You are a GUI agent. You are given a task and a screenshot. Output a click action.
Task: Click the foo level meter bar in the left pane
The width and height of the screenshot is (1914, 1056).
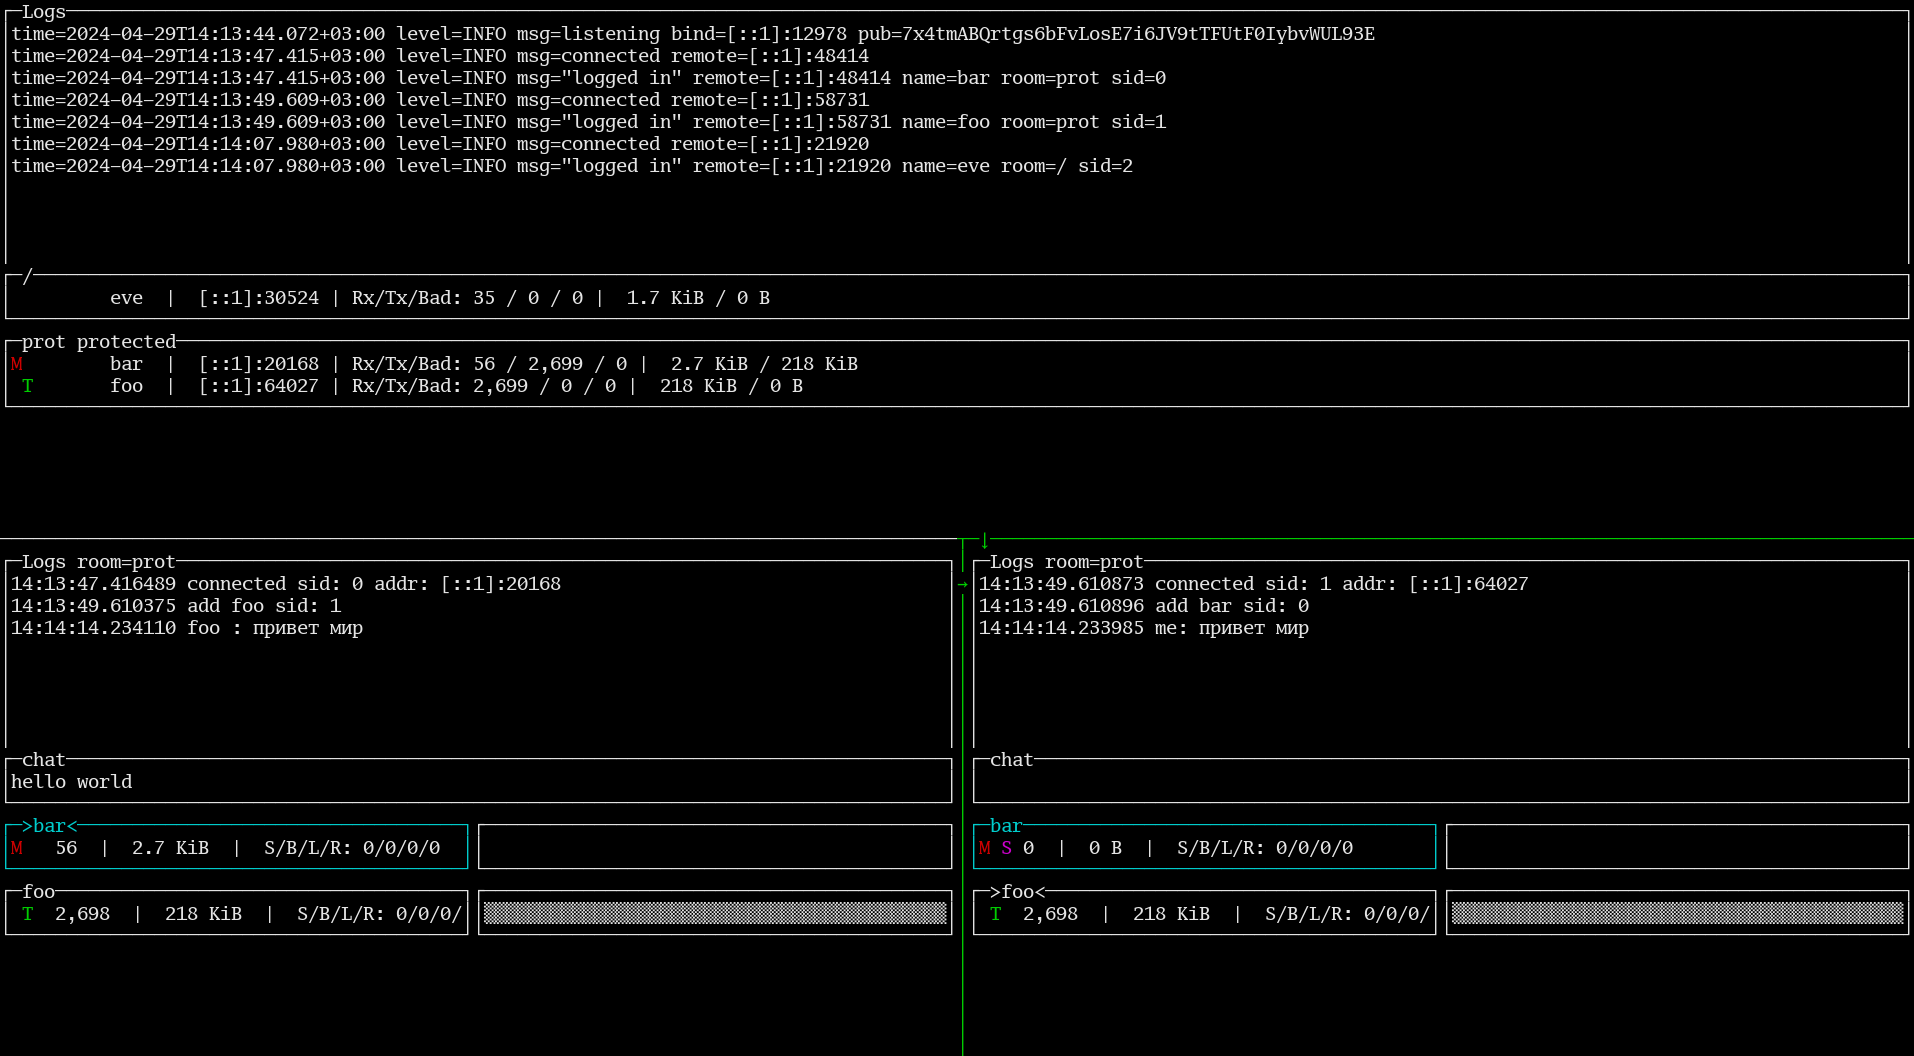[x=715, y=913]
